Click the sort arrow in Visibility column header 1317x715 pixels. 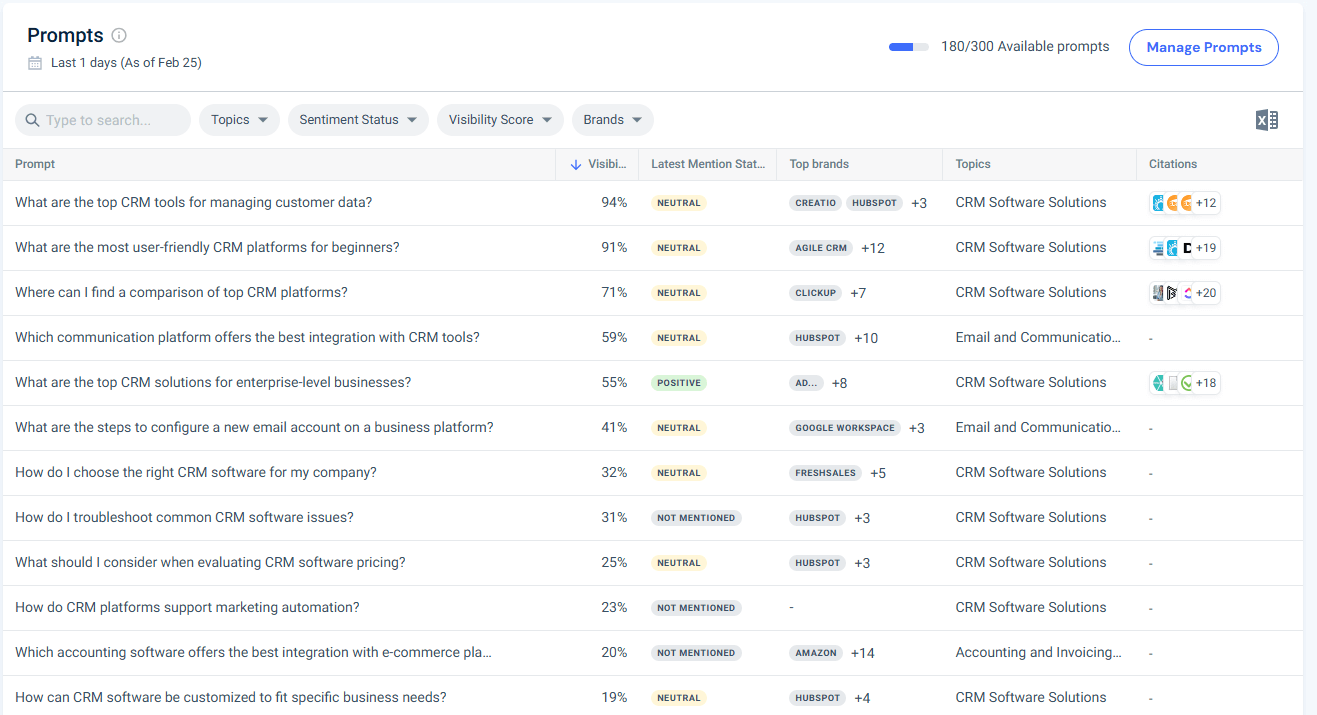(x=575, y=164)
